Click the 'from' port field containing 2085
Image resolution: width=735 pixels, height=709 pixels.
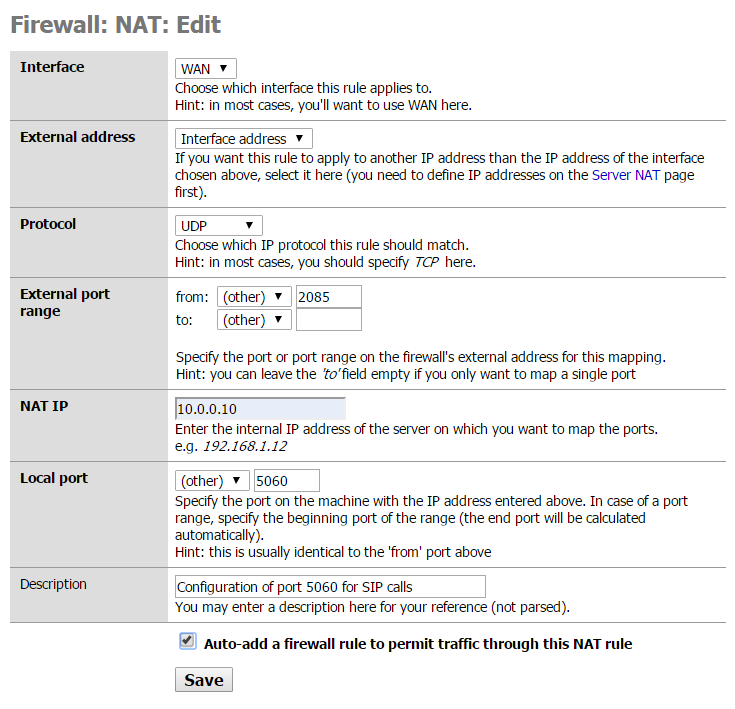(x=329, y=297)
